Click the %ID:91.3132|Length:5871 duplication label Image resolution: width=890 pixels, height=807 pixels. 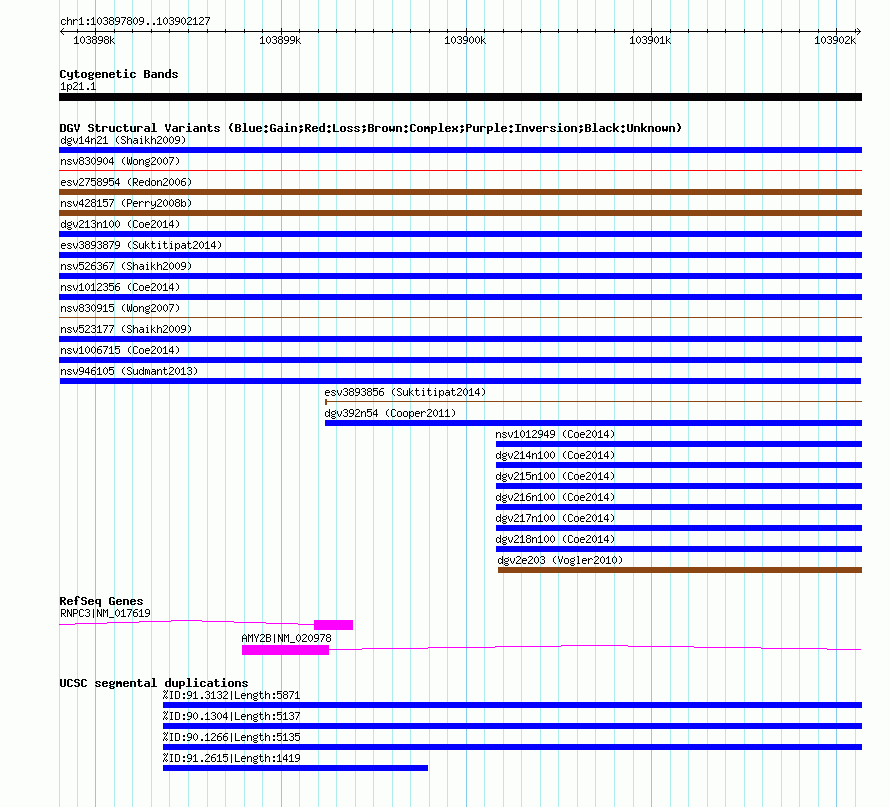(232, 695)
